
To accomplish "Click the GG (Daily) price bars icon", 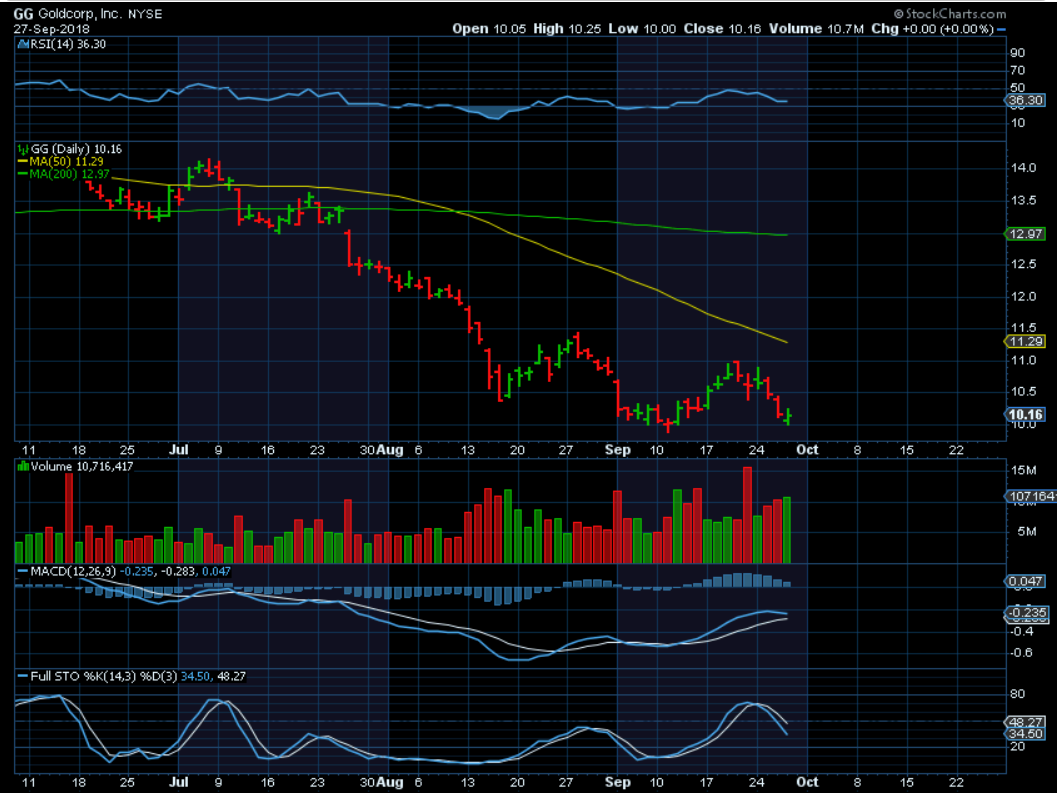I will coord(23,149).
